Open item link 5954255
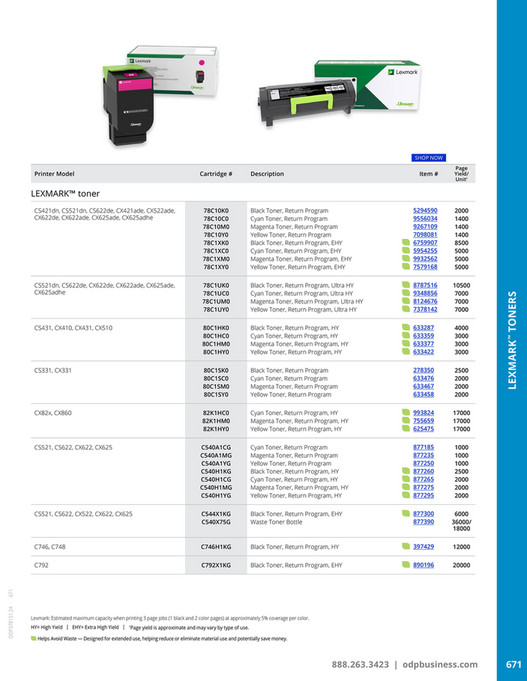 pos(425,251)
